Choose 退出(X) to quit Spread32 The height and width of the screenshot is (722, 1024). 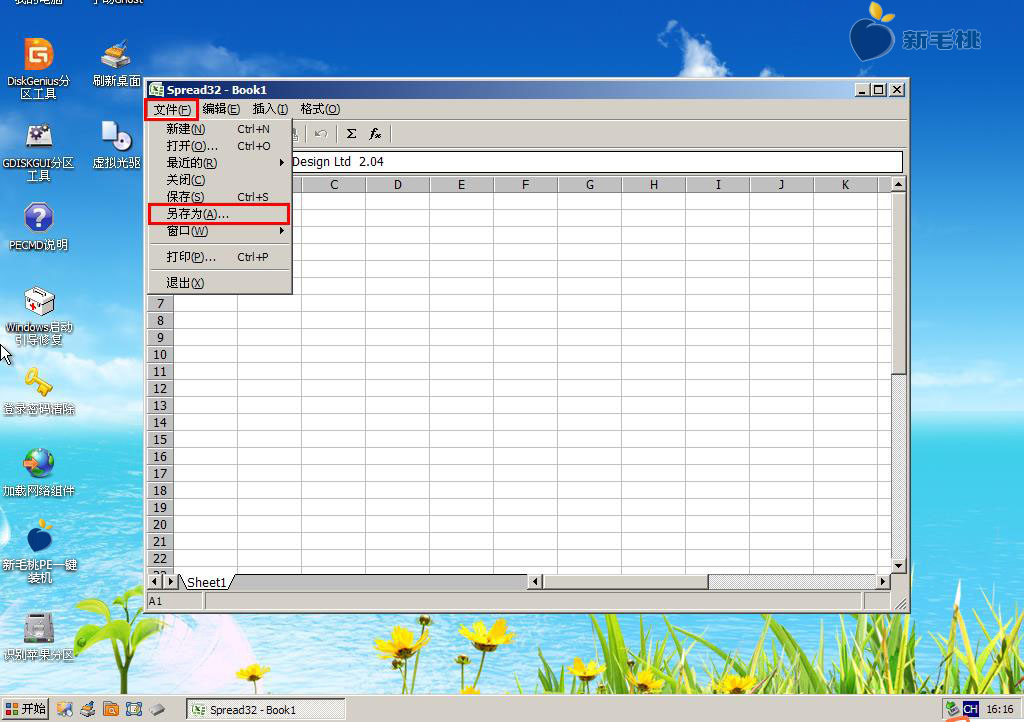tap(219, 283)
